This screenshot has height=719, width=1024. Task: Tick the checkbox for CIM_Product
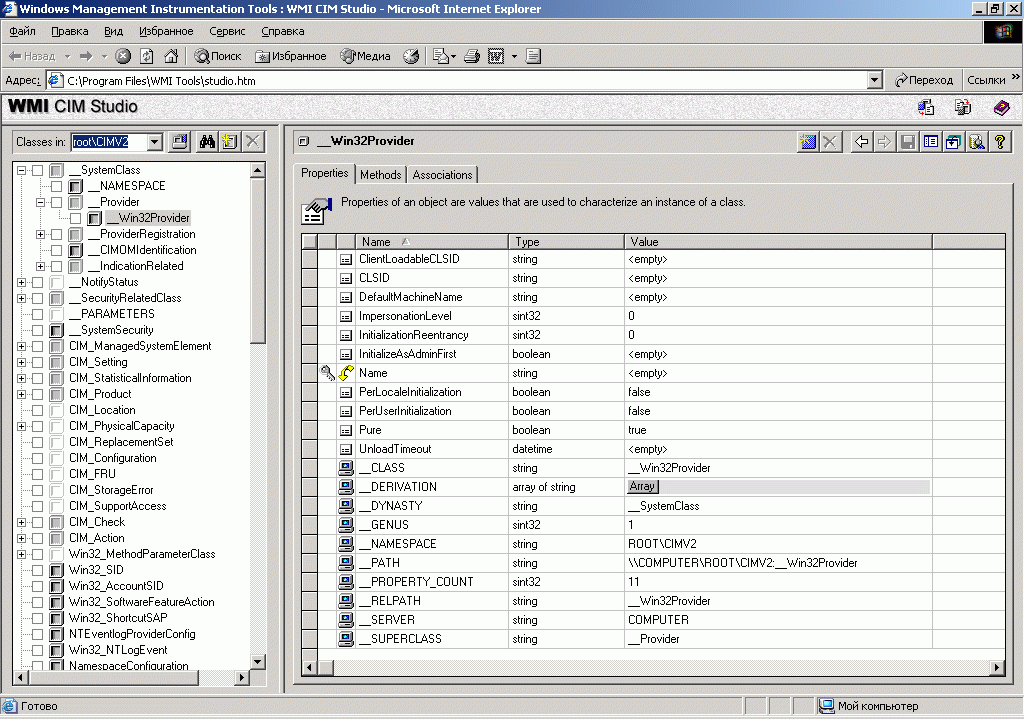38,394
